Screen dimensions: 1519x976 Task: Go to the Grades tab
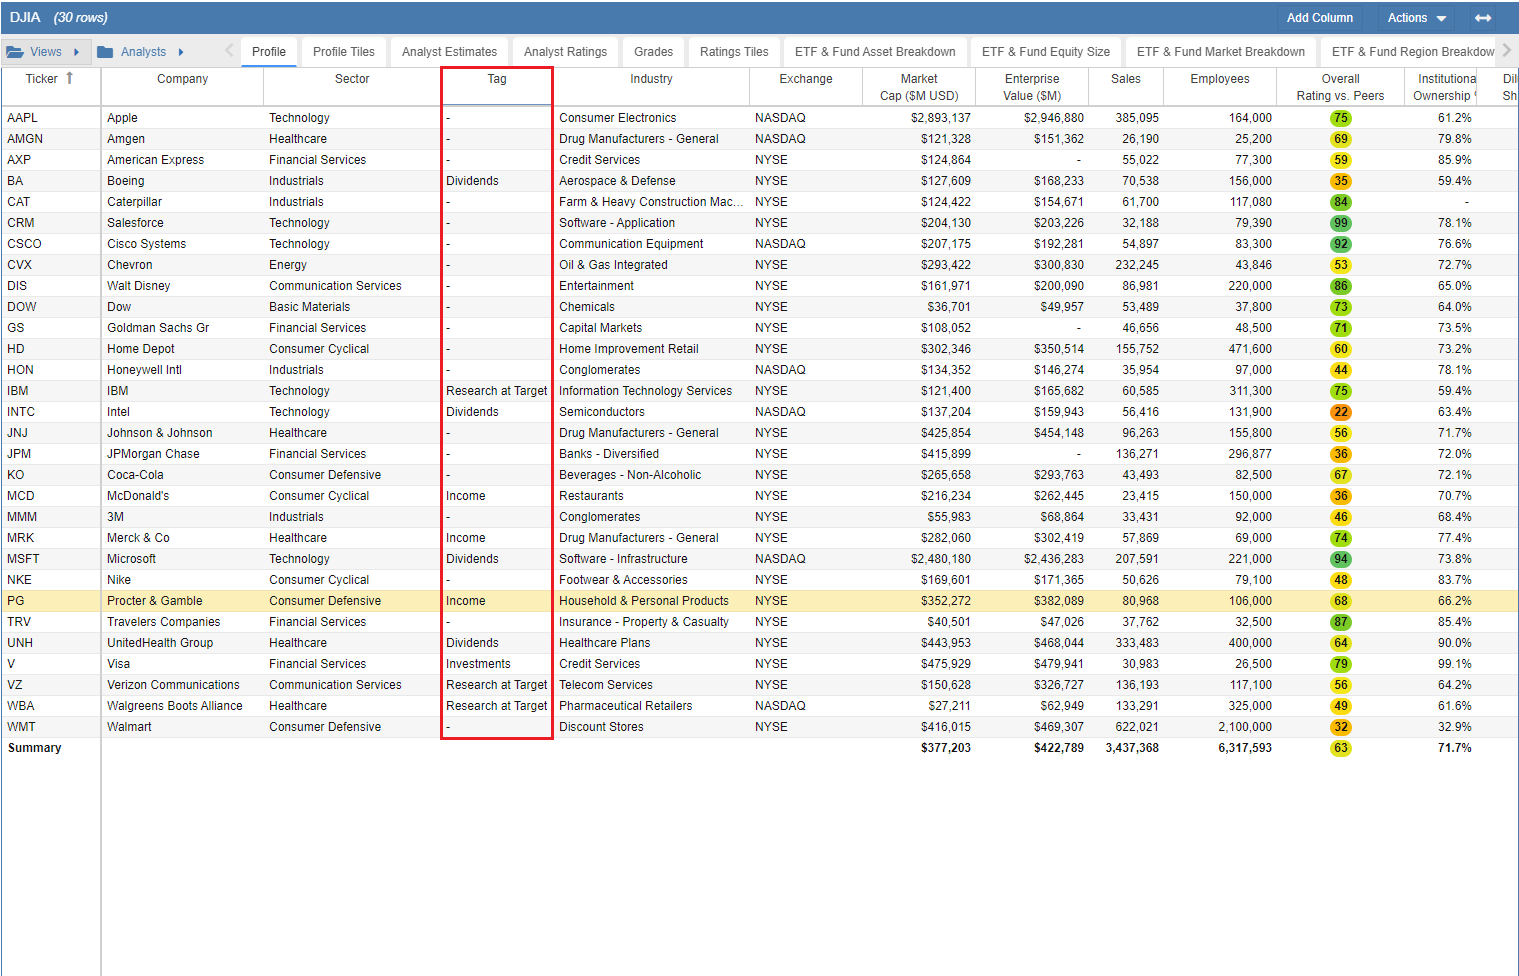(x=654, y=52)
